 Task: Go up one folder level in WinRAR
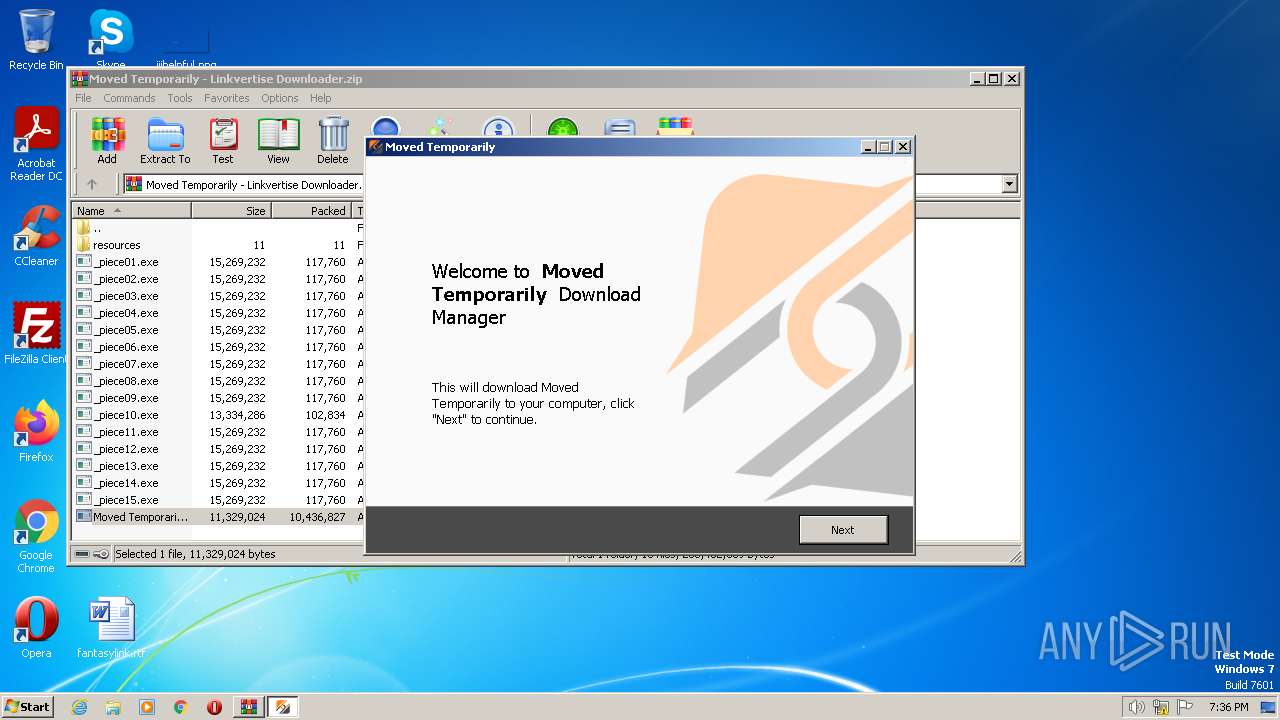(92, 184)
